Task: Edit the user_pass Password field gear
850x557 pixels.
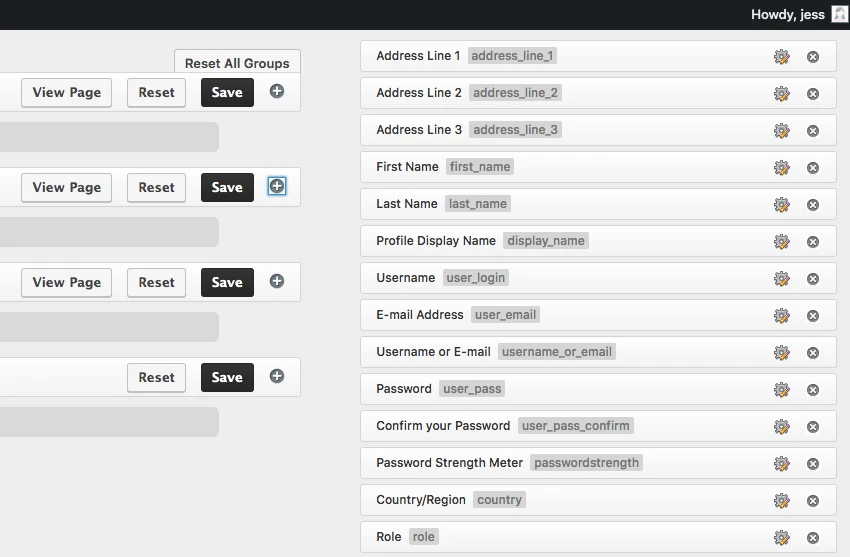Action: [781, 390]
